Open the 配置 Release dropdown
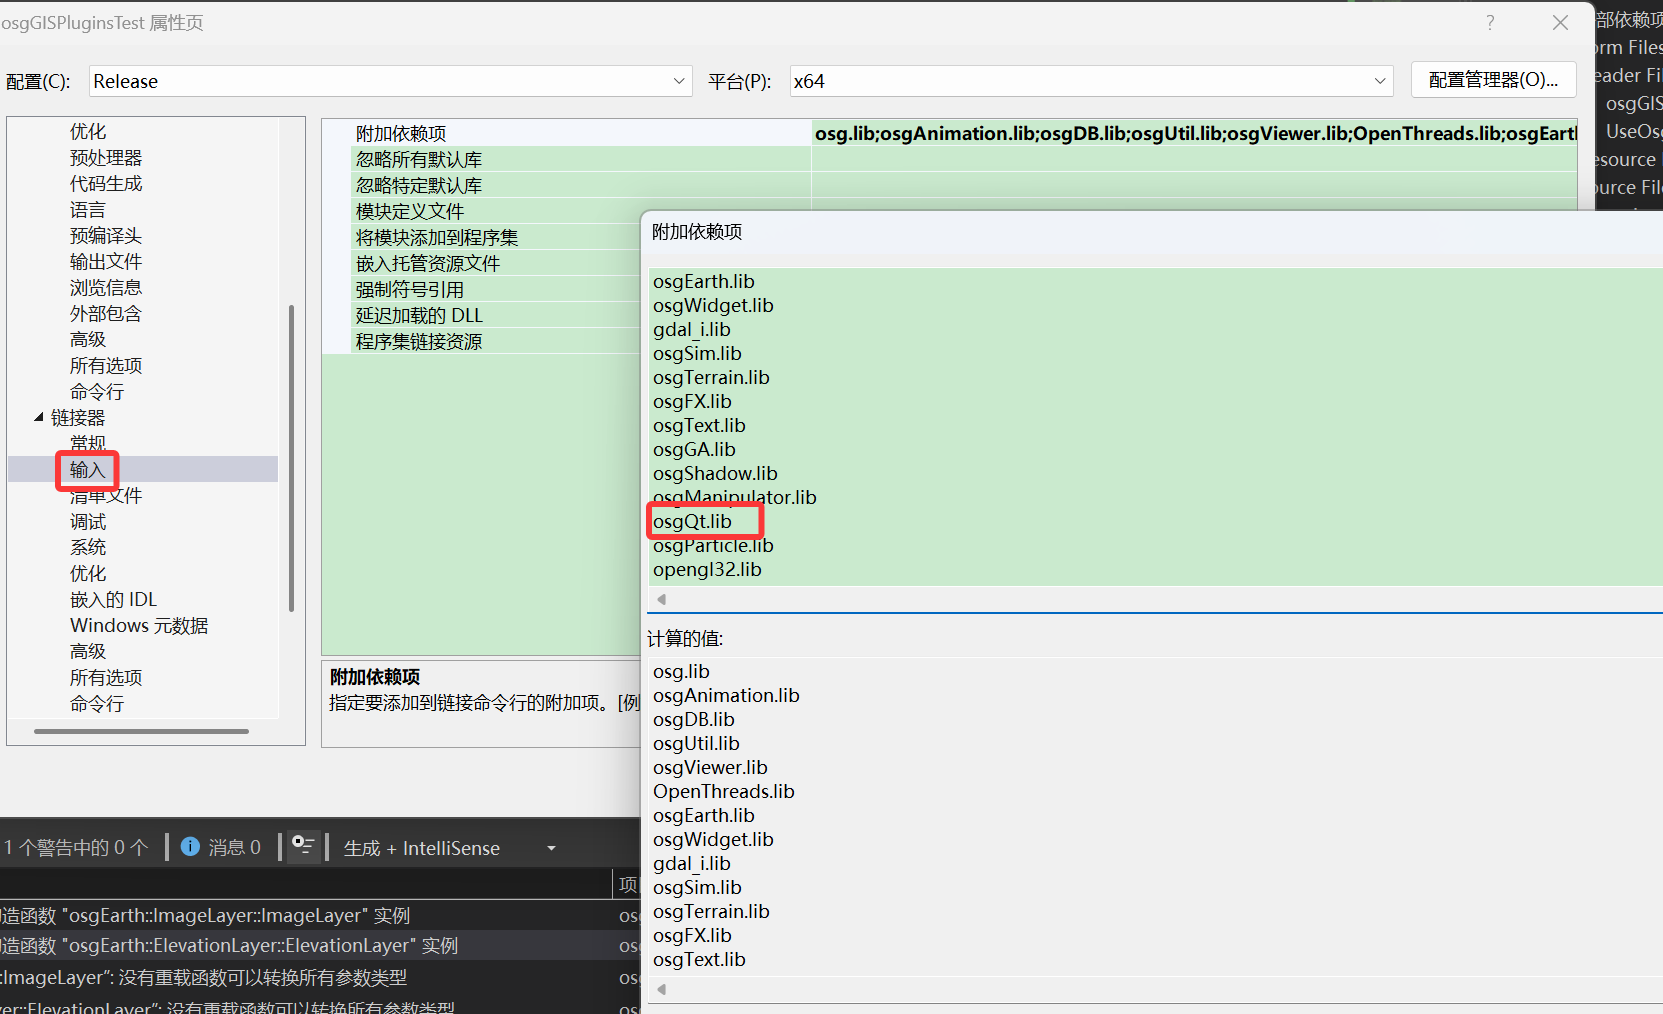The image size is (1663, 1014). (x=391, y=81)
